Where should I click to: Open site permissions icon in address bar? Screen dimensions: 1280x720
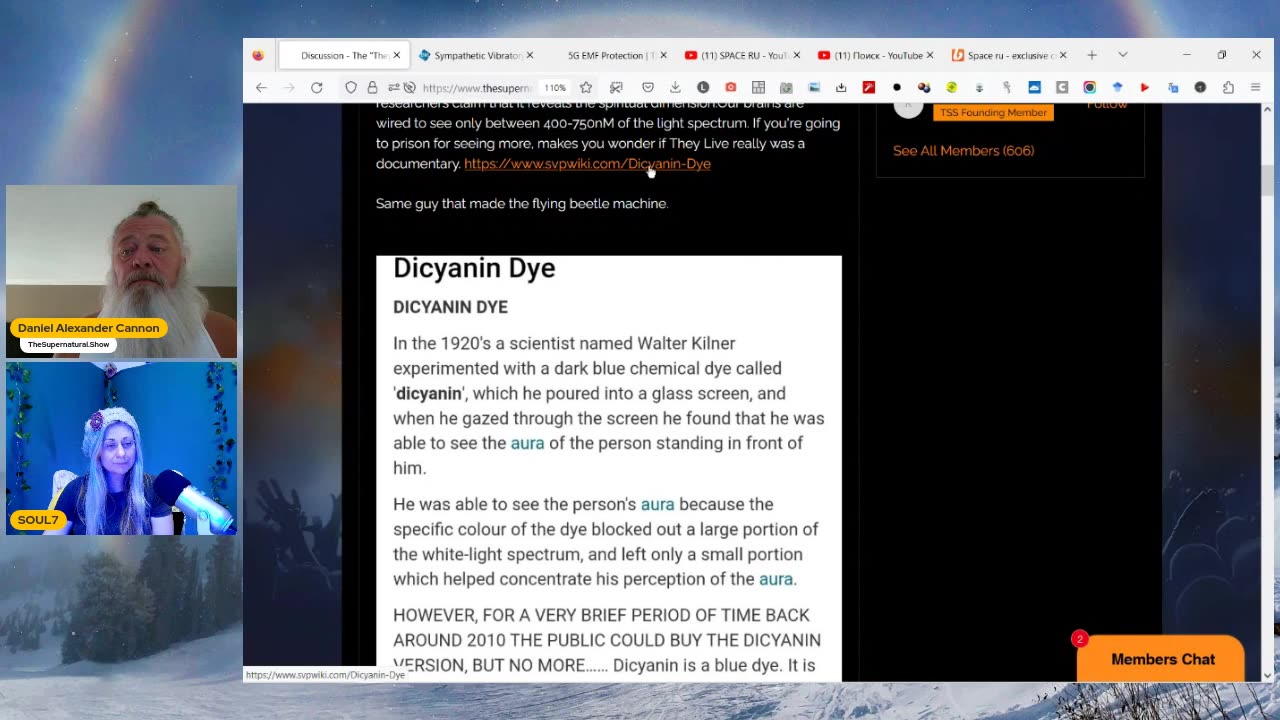(393, 88)
